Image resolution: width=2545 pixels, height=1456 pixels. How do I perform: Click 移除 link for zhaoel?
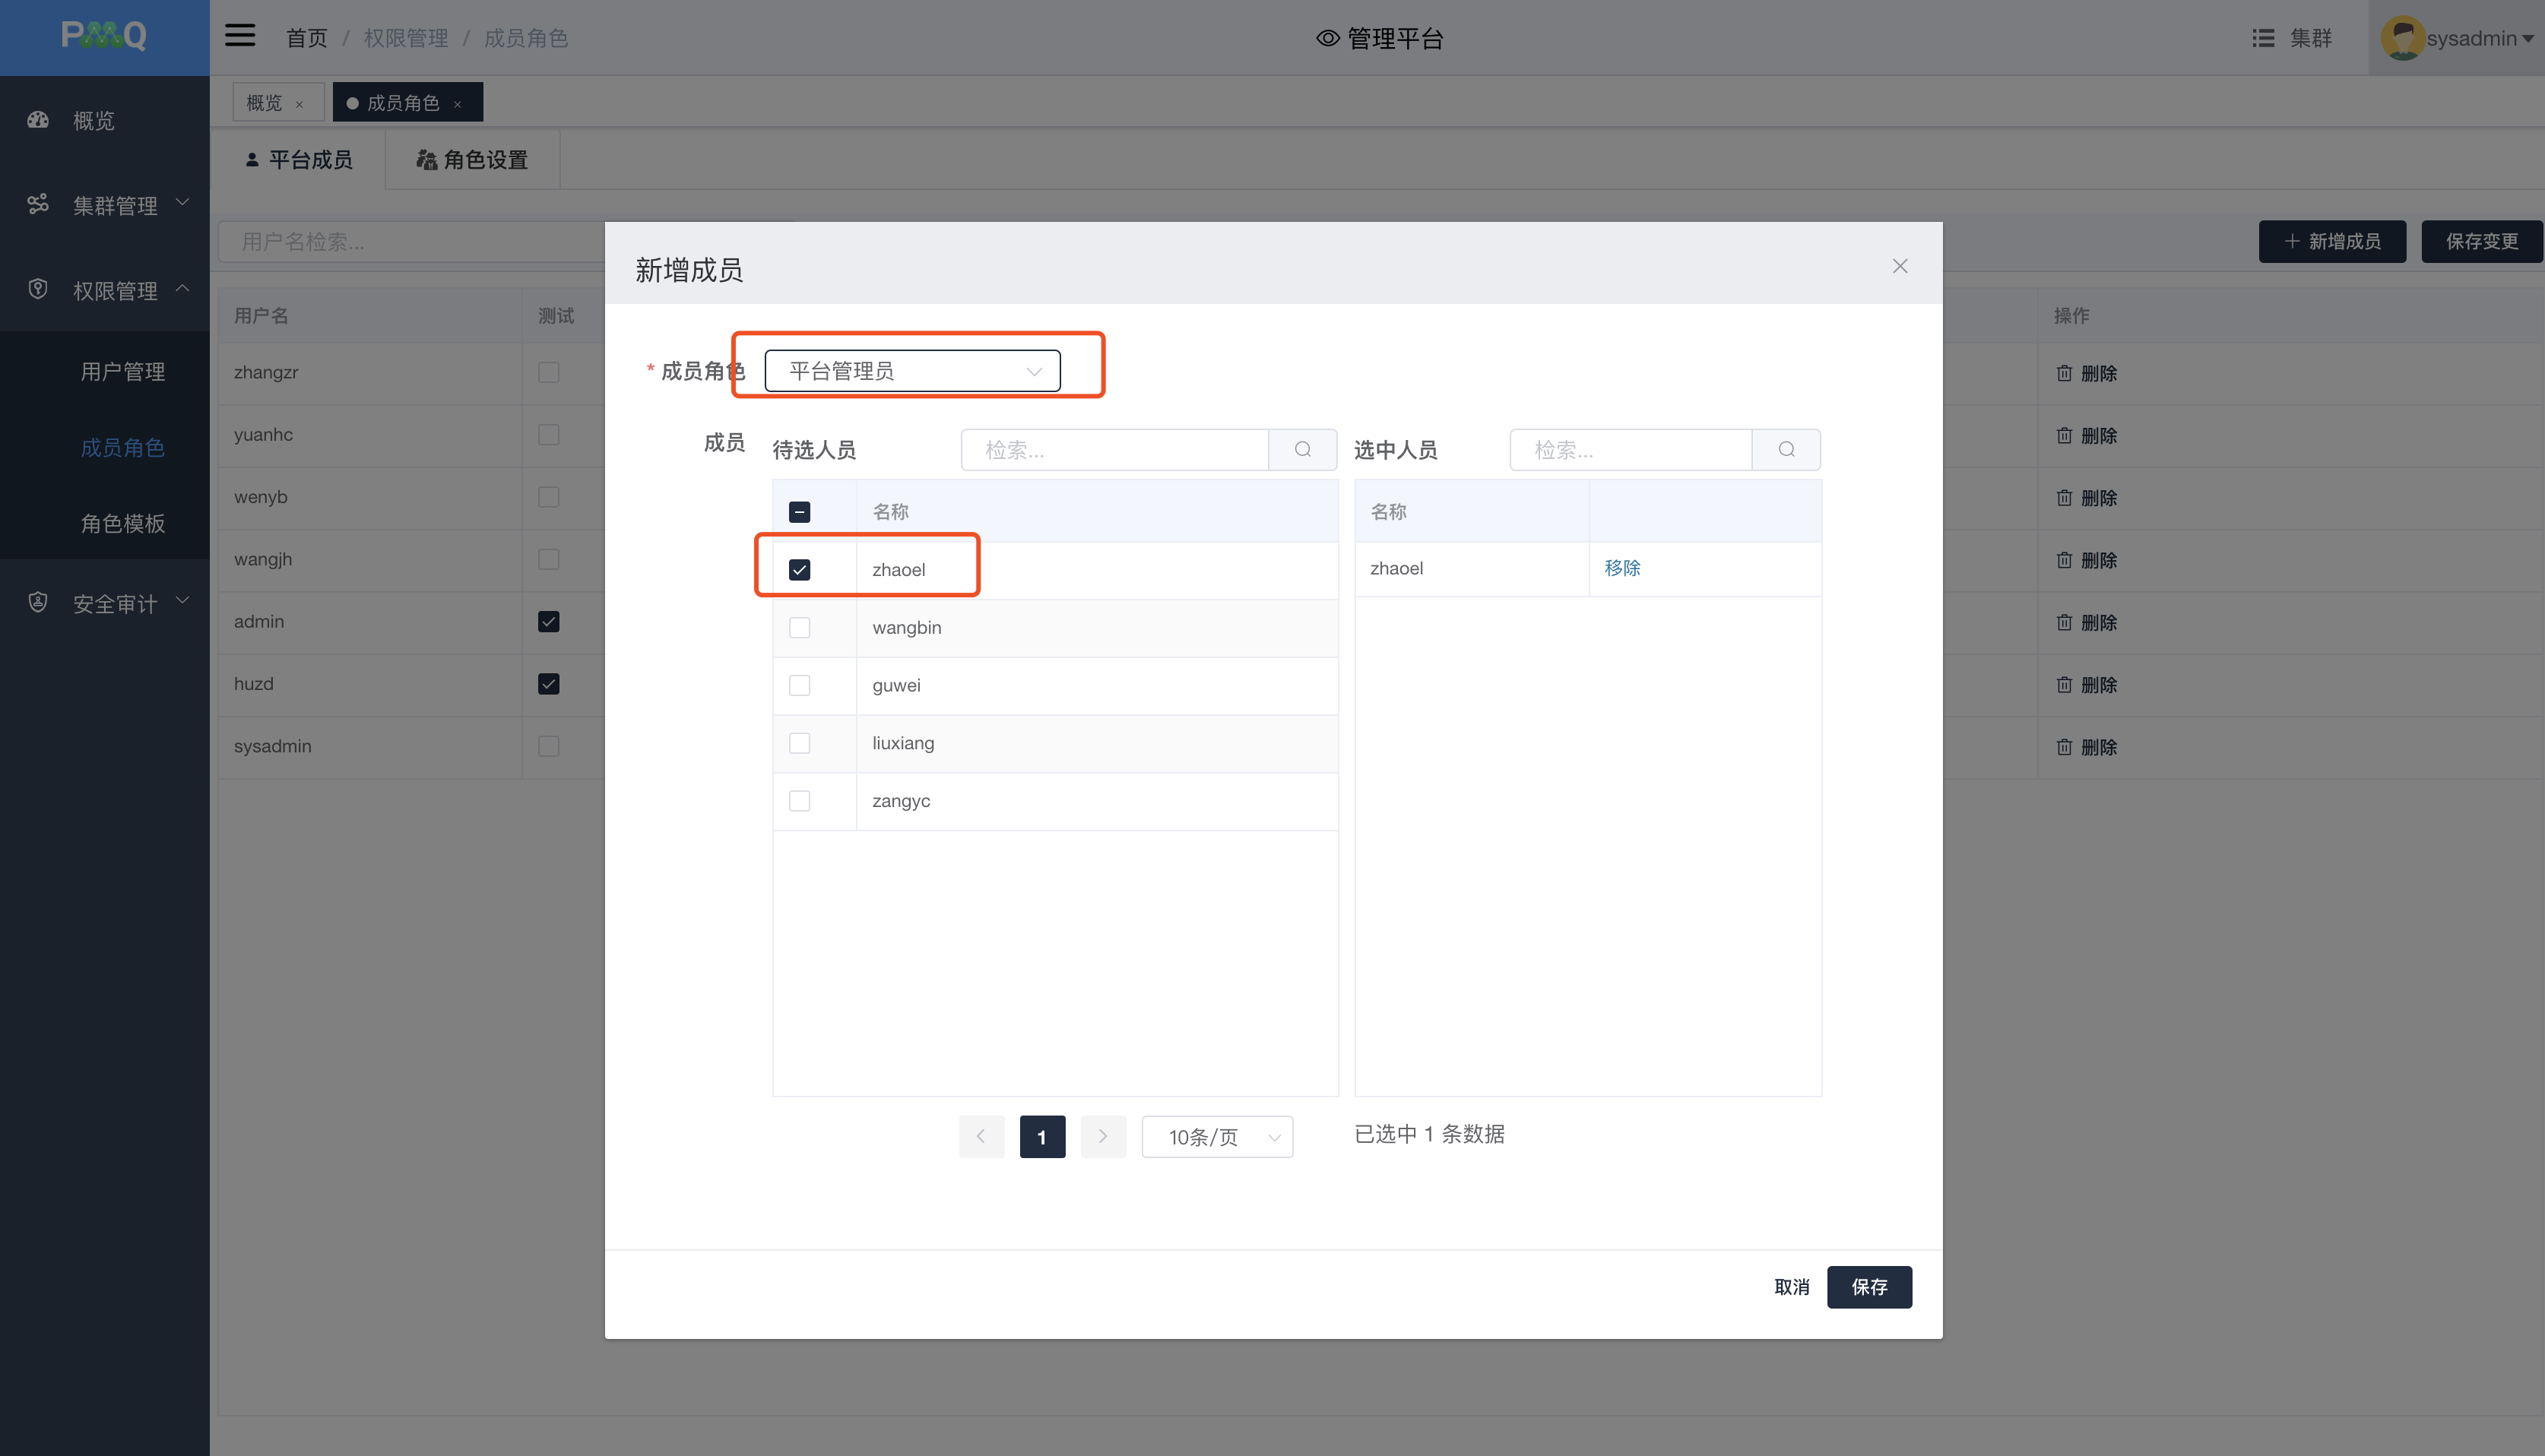(1622, 568)
